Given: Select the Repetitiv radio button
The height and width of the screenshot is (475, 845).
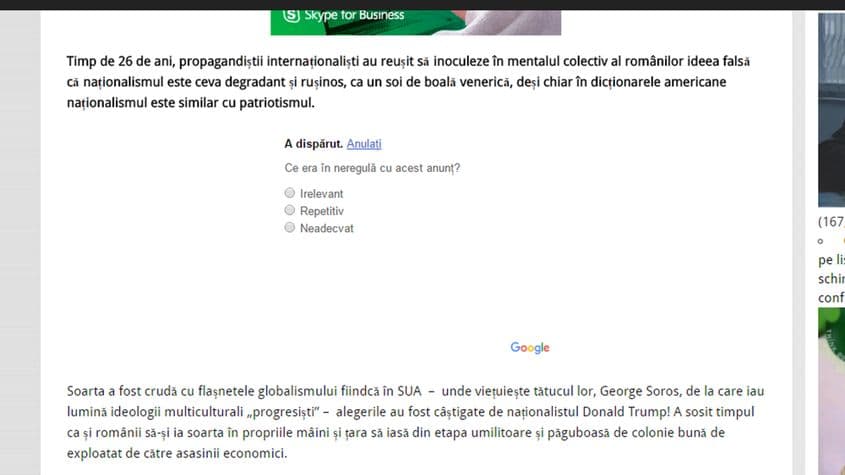Looking at the screenshot, I should 290,210.
